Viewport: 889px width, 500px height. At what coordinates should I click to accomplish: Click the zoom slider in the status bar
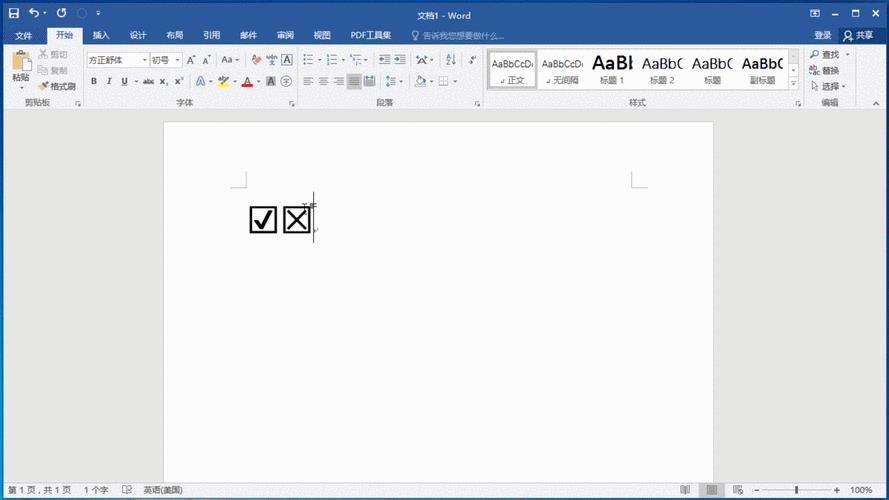point(797,490)
